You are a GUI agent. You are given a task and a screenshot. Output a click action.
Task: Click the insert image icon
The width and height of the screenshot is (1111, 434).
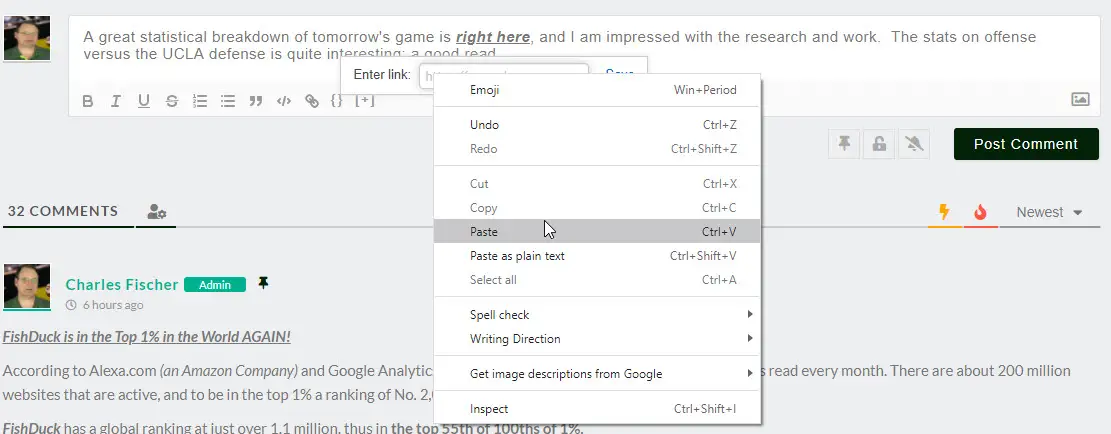(x=1080, y=99)
